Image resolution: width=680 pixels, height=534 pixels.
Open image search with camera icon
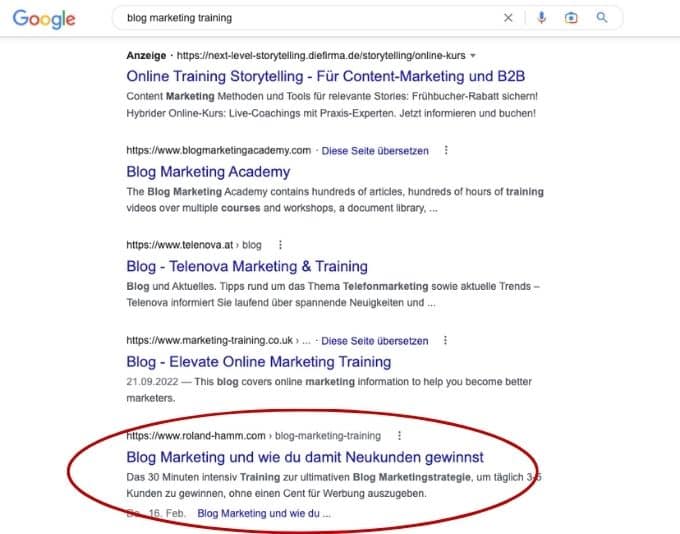571,18
